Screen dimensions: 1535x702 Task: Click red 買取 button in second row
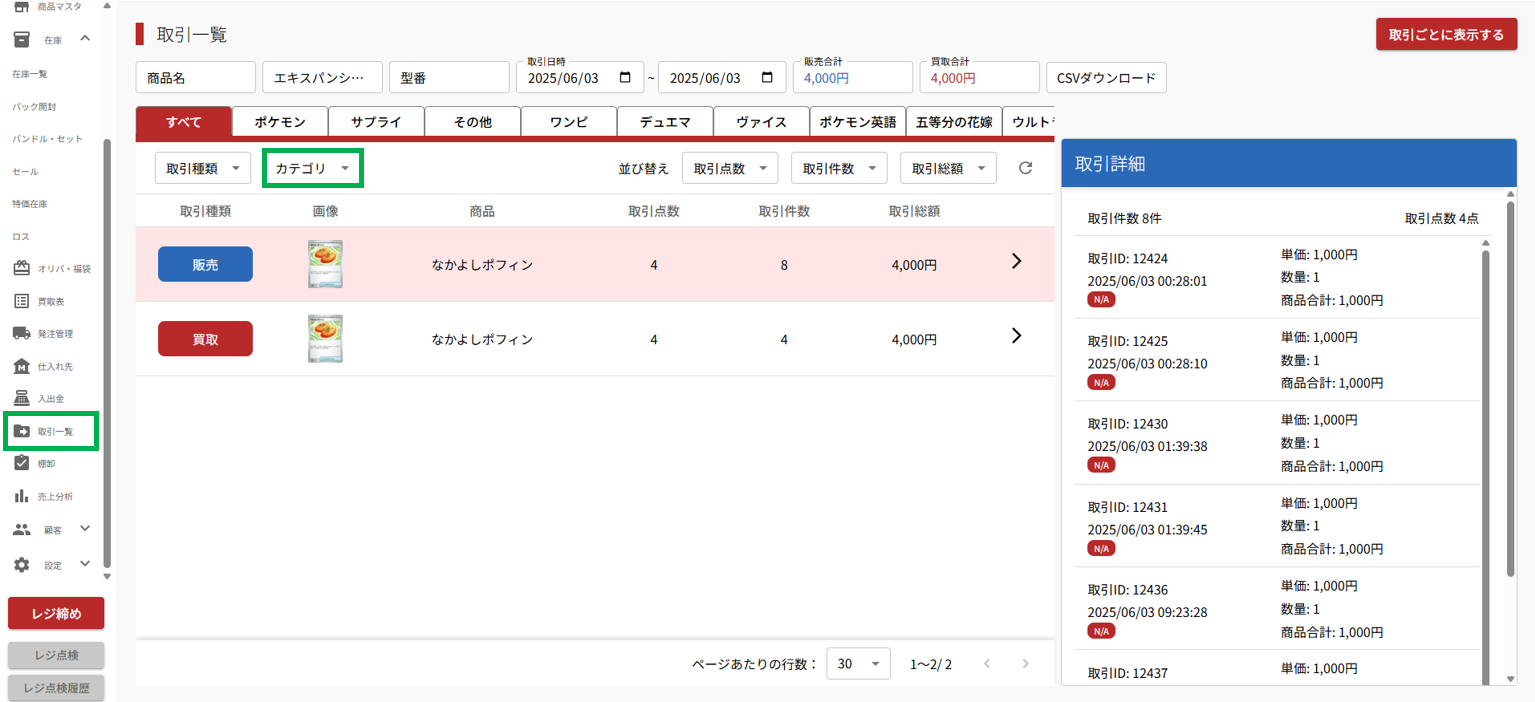[205, 339]
